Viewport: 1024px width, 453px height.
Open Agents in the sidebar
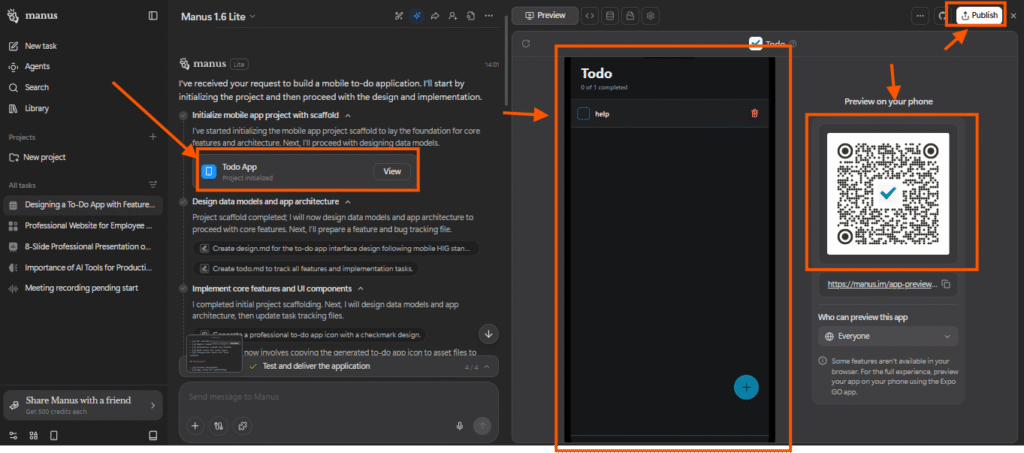pos(37,67)
